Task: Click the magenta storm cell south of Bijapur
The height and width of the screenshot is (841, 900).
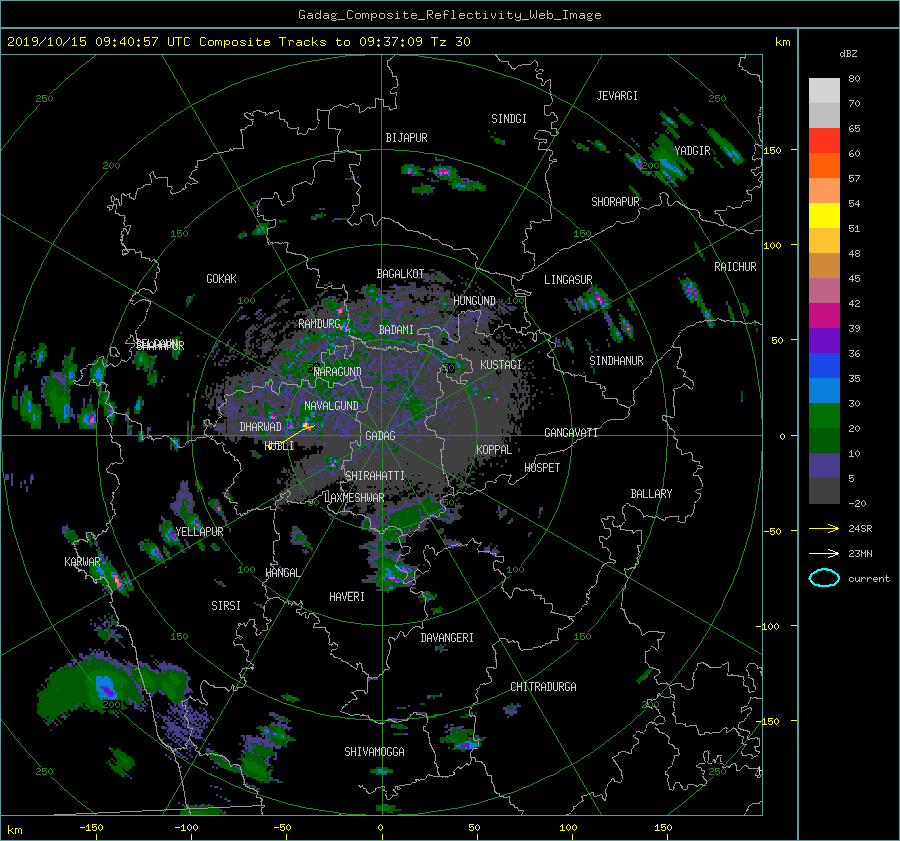Action: pos(443,172)
